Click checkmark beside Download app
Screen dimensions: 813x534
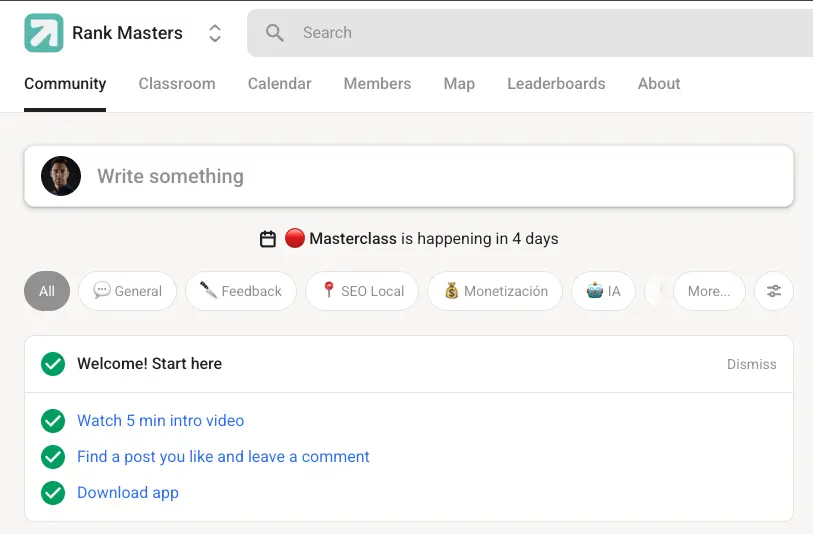coord(53,493)
